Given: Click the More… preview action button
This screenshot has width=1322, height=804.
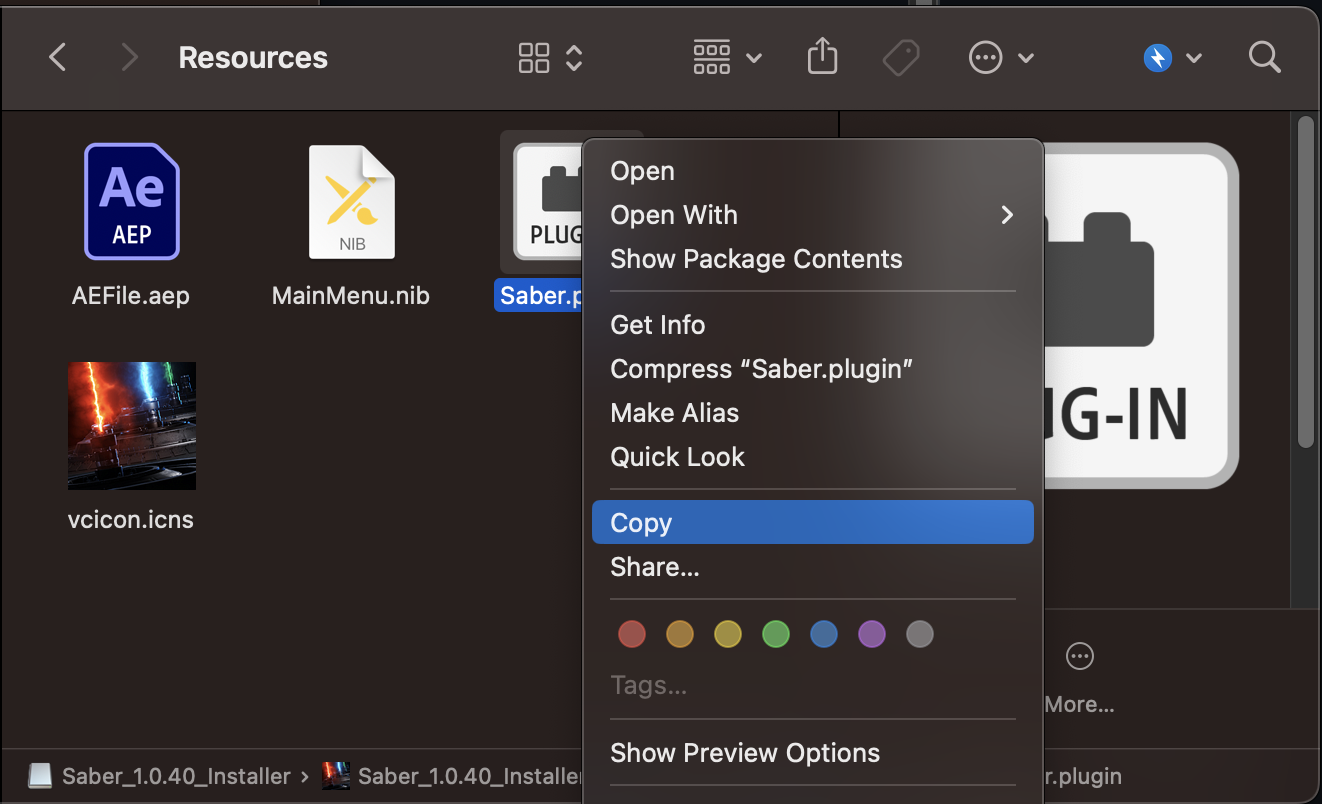Looking at the screenshot, I should click(x=1079, y=679).
